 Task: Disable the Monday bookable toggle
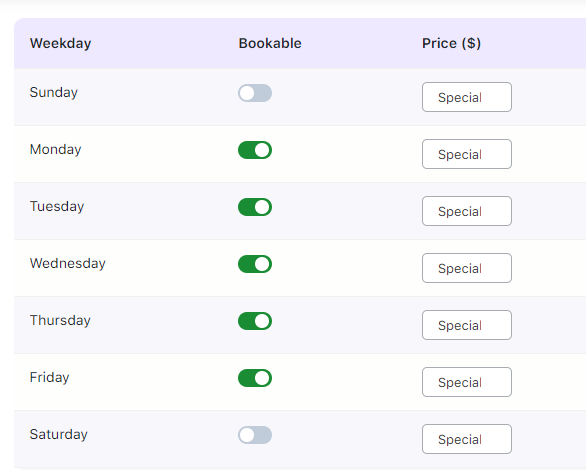click(255, 150)
